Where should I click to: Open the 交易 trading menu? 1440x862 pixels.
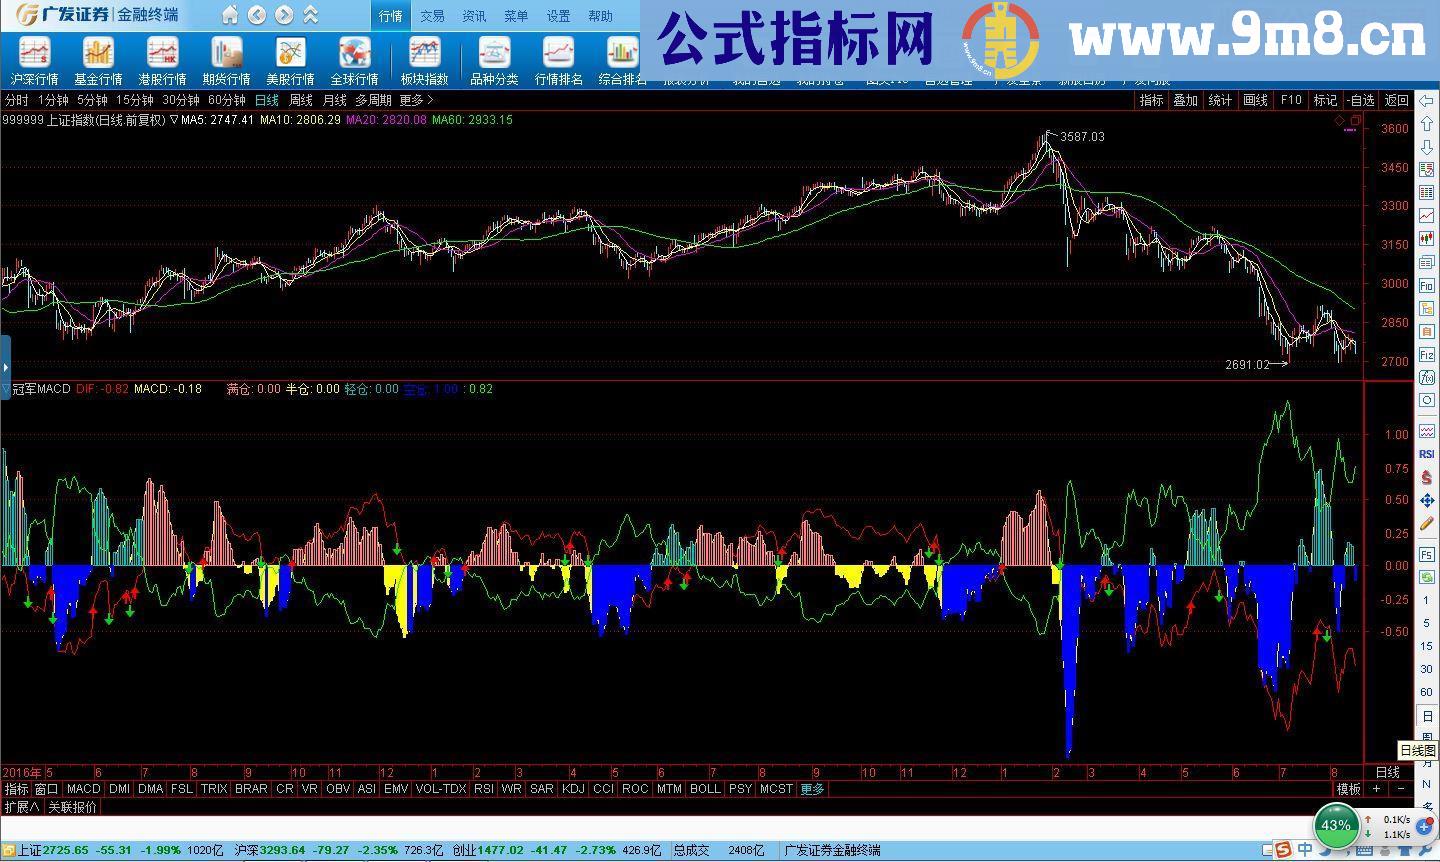coord(433,15)
